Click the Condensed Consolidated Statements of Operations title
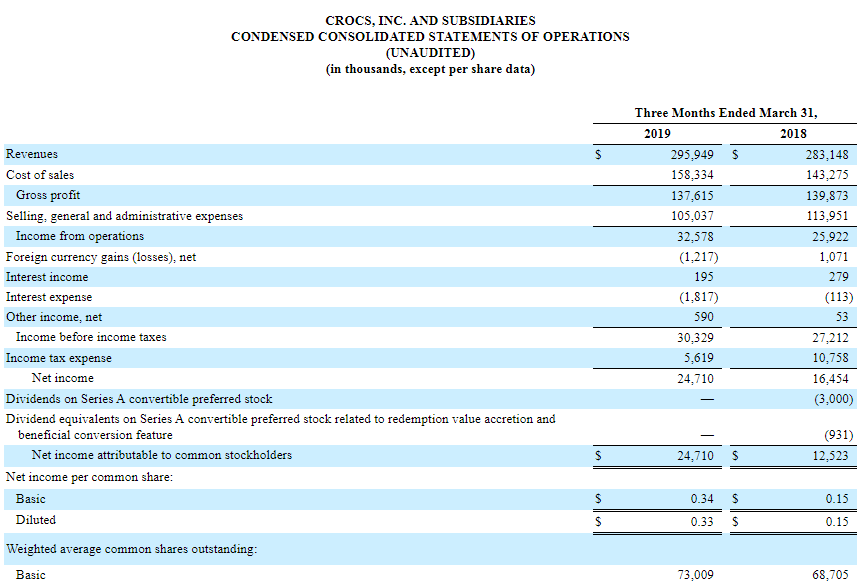Viewport: 862px width, 585px height. (x=430, y=37)
